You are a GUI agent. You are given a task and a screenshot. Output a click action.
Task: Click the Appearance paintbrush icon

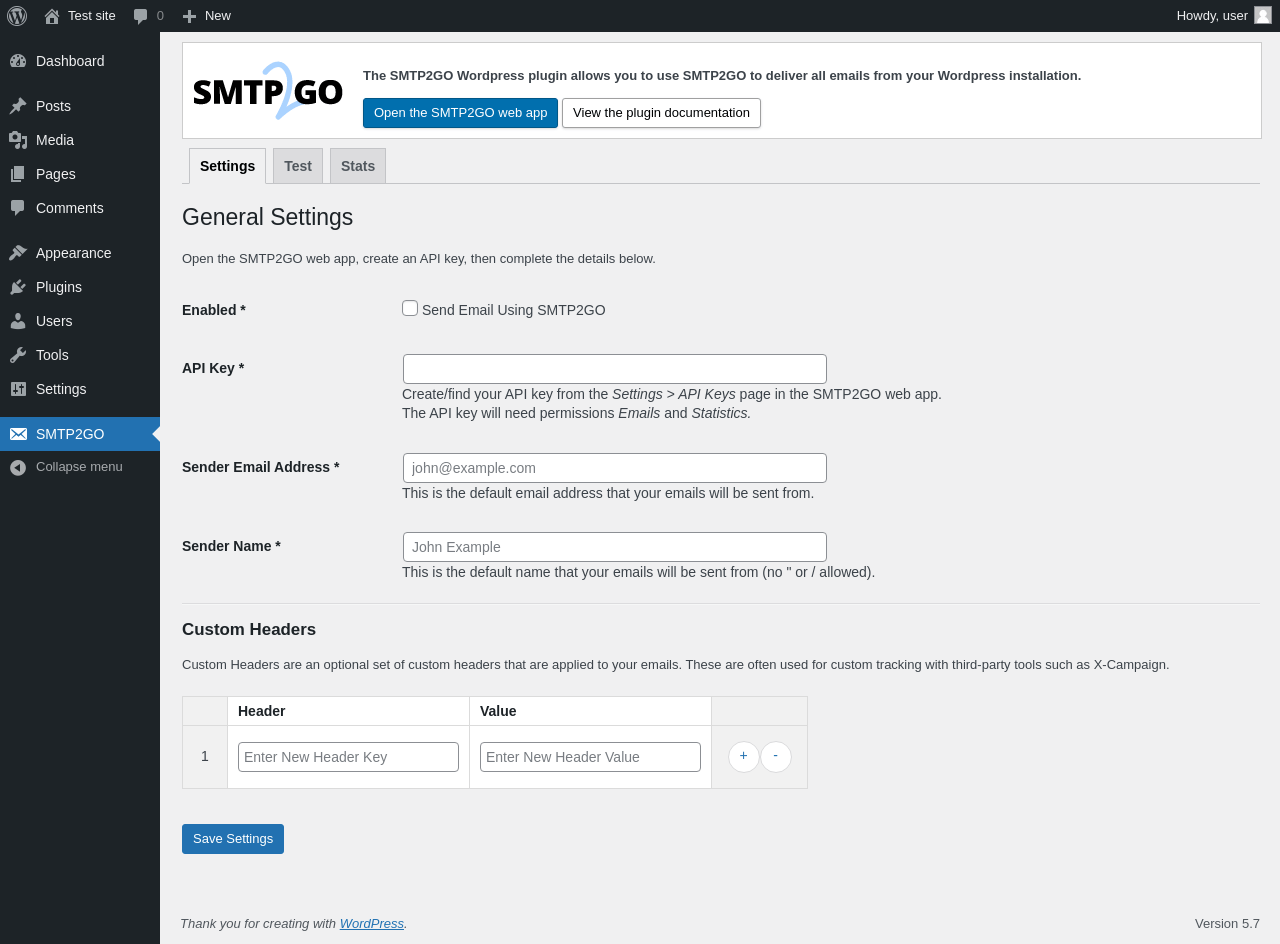pyautogui.click(x=18, y=253)
